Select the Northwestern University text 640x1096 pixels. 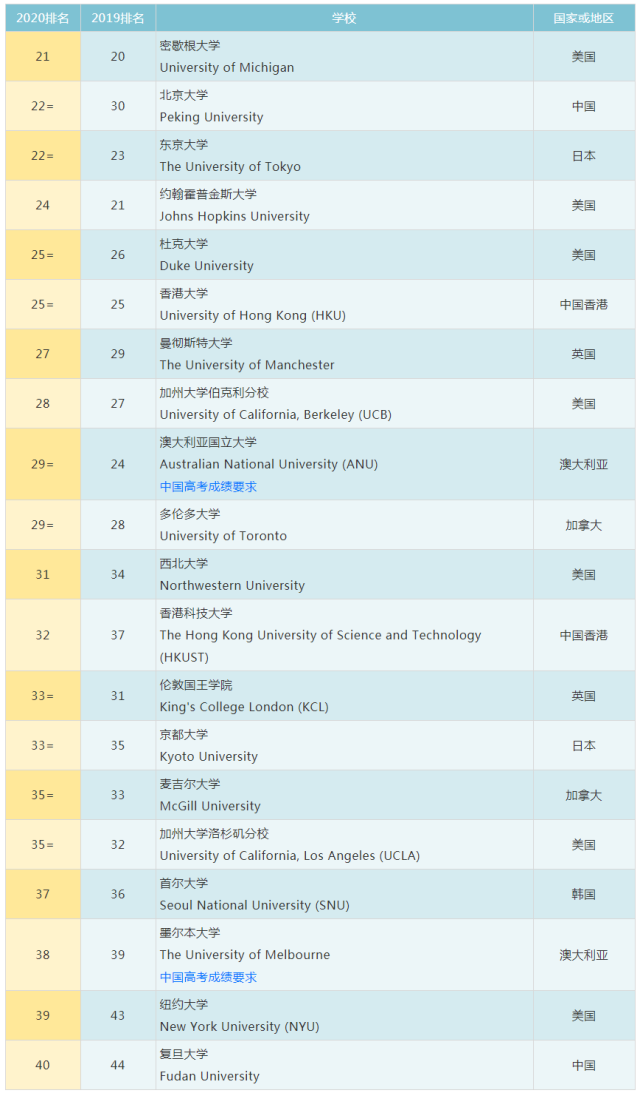(x=232, y=586)
